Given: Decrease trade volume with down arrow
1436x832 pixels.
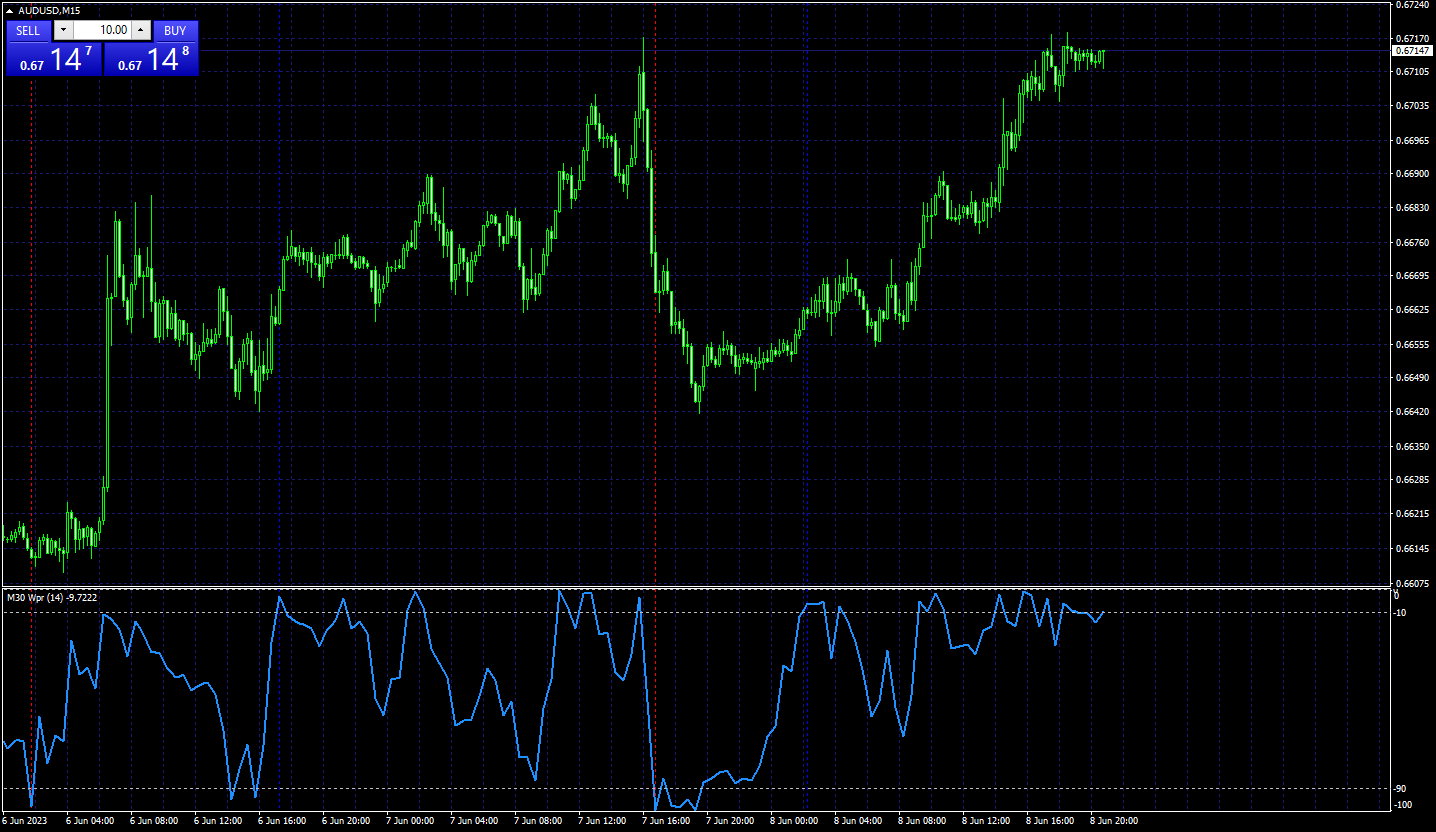Looking at the screenshot, I should 63,31.
